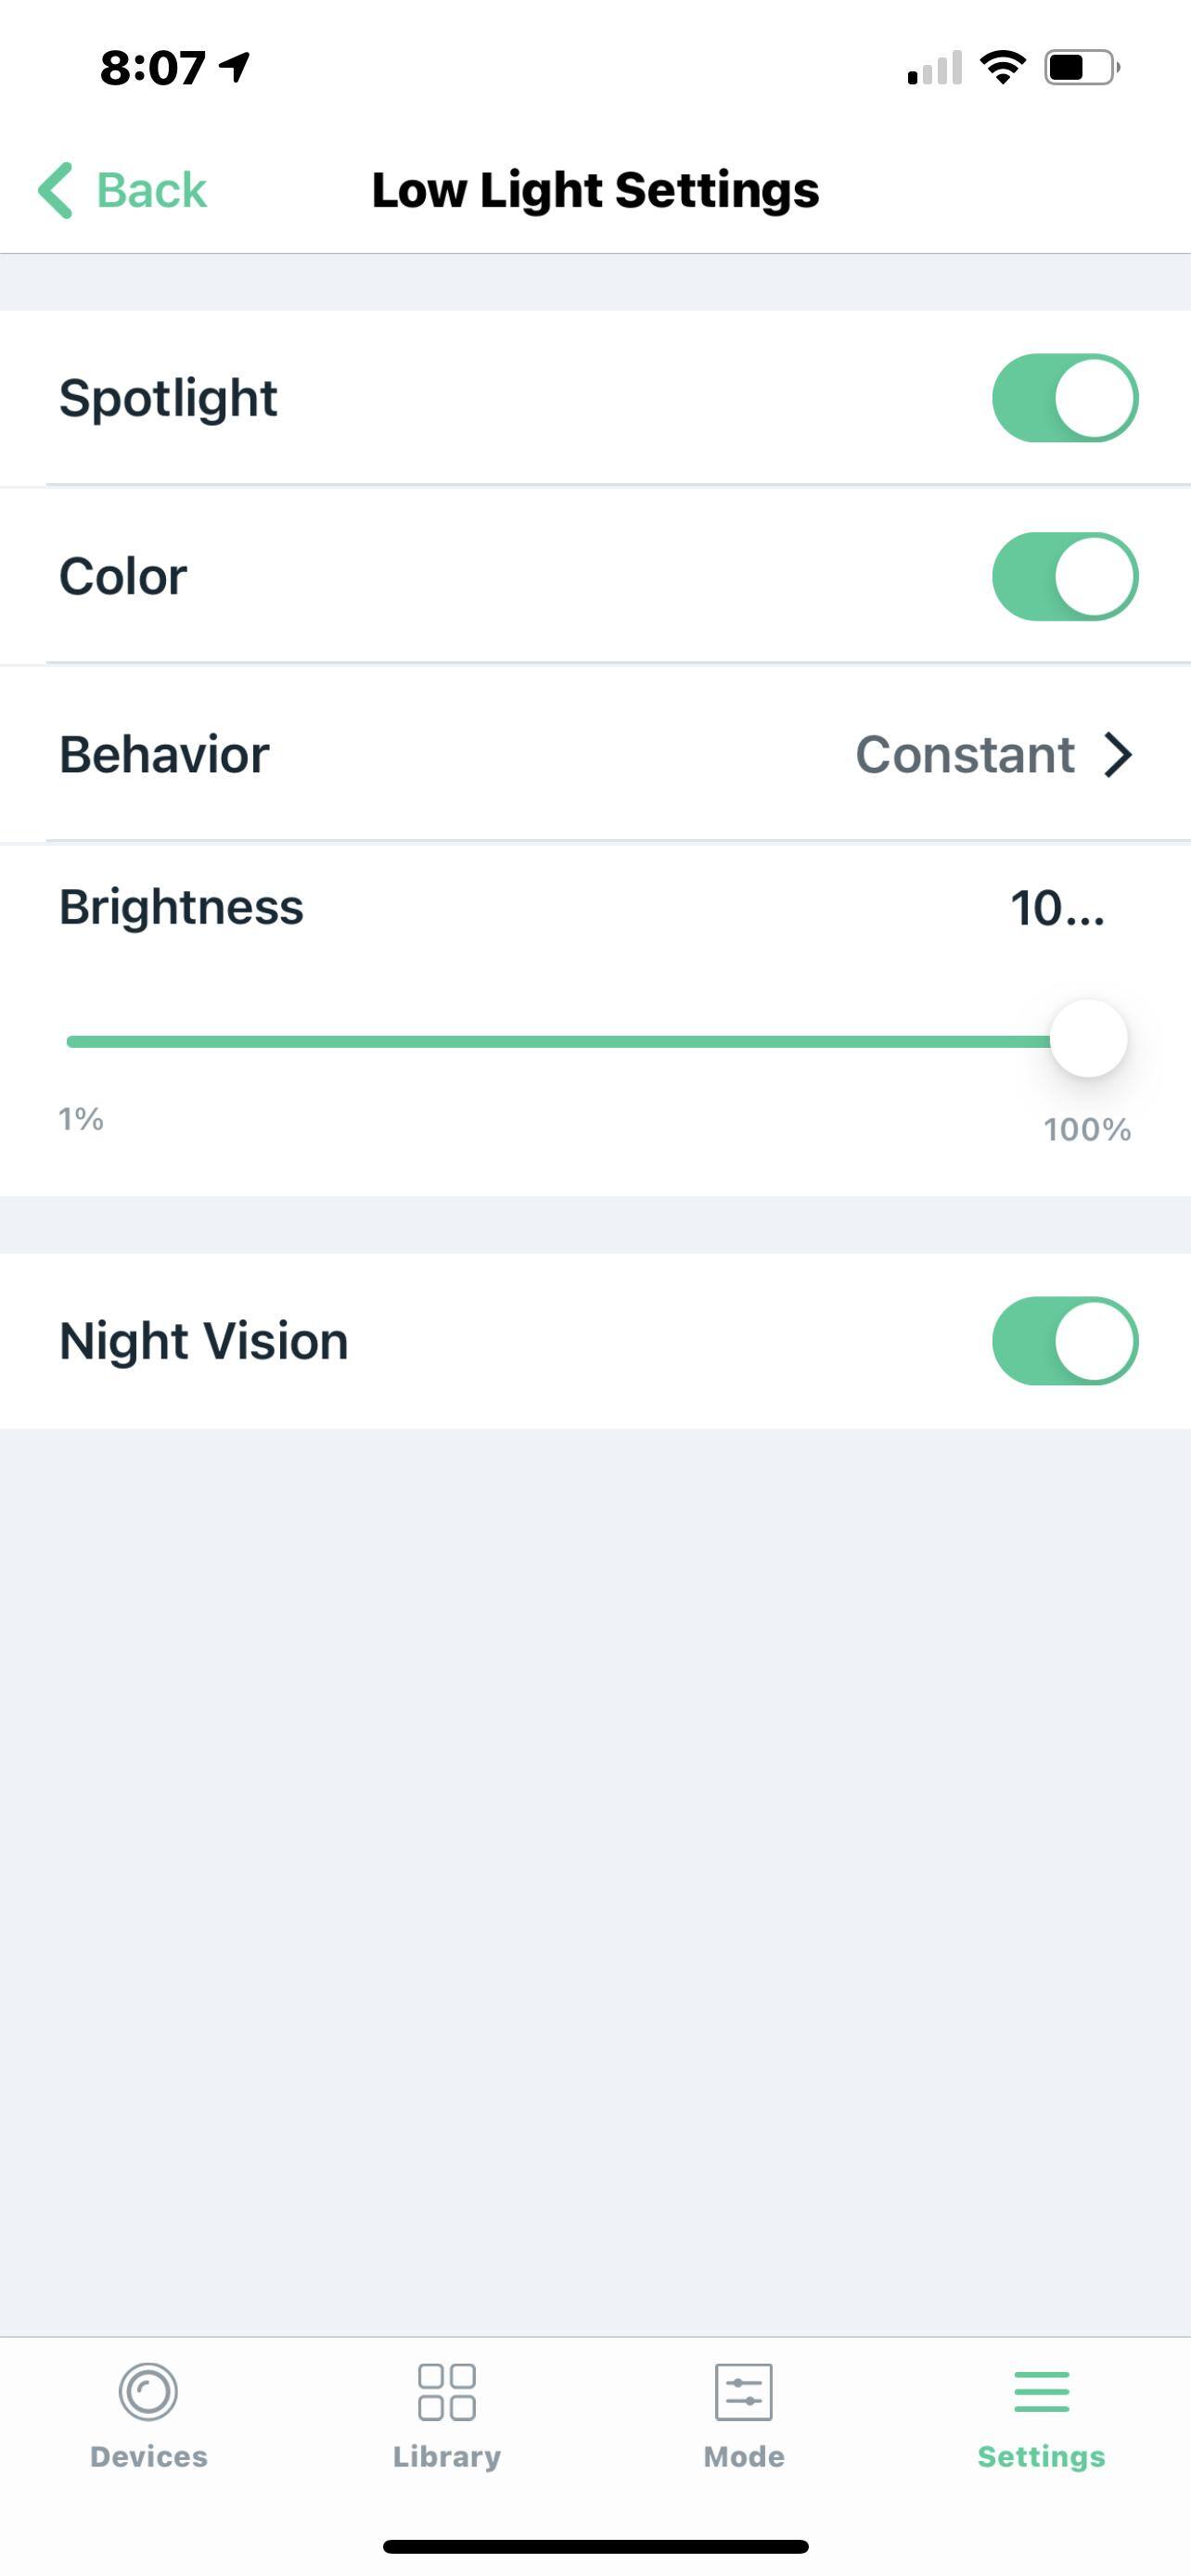
Task: Tap the location arrow icon
Action: [x=235, y=68]
